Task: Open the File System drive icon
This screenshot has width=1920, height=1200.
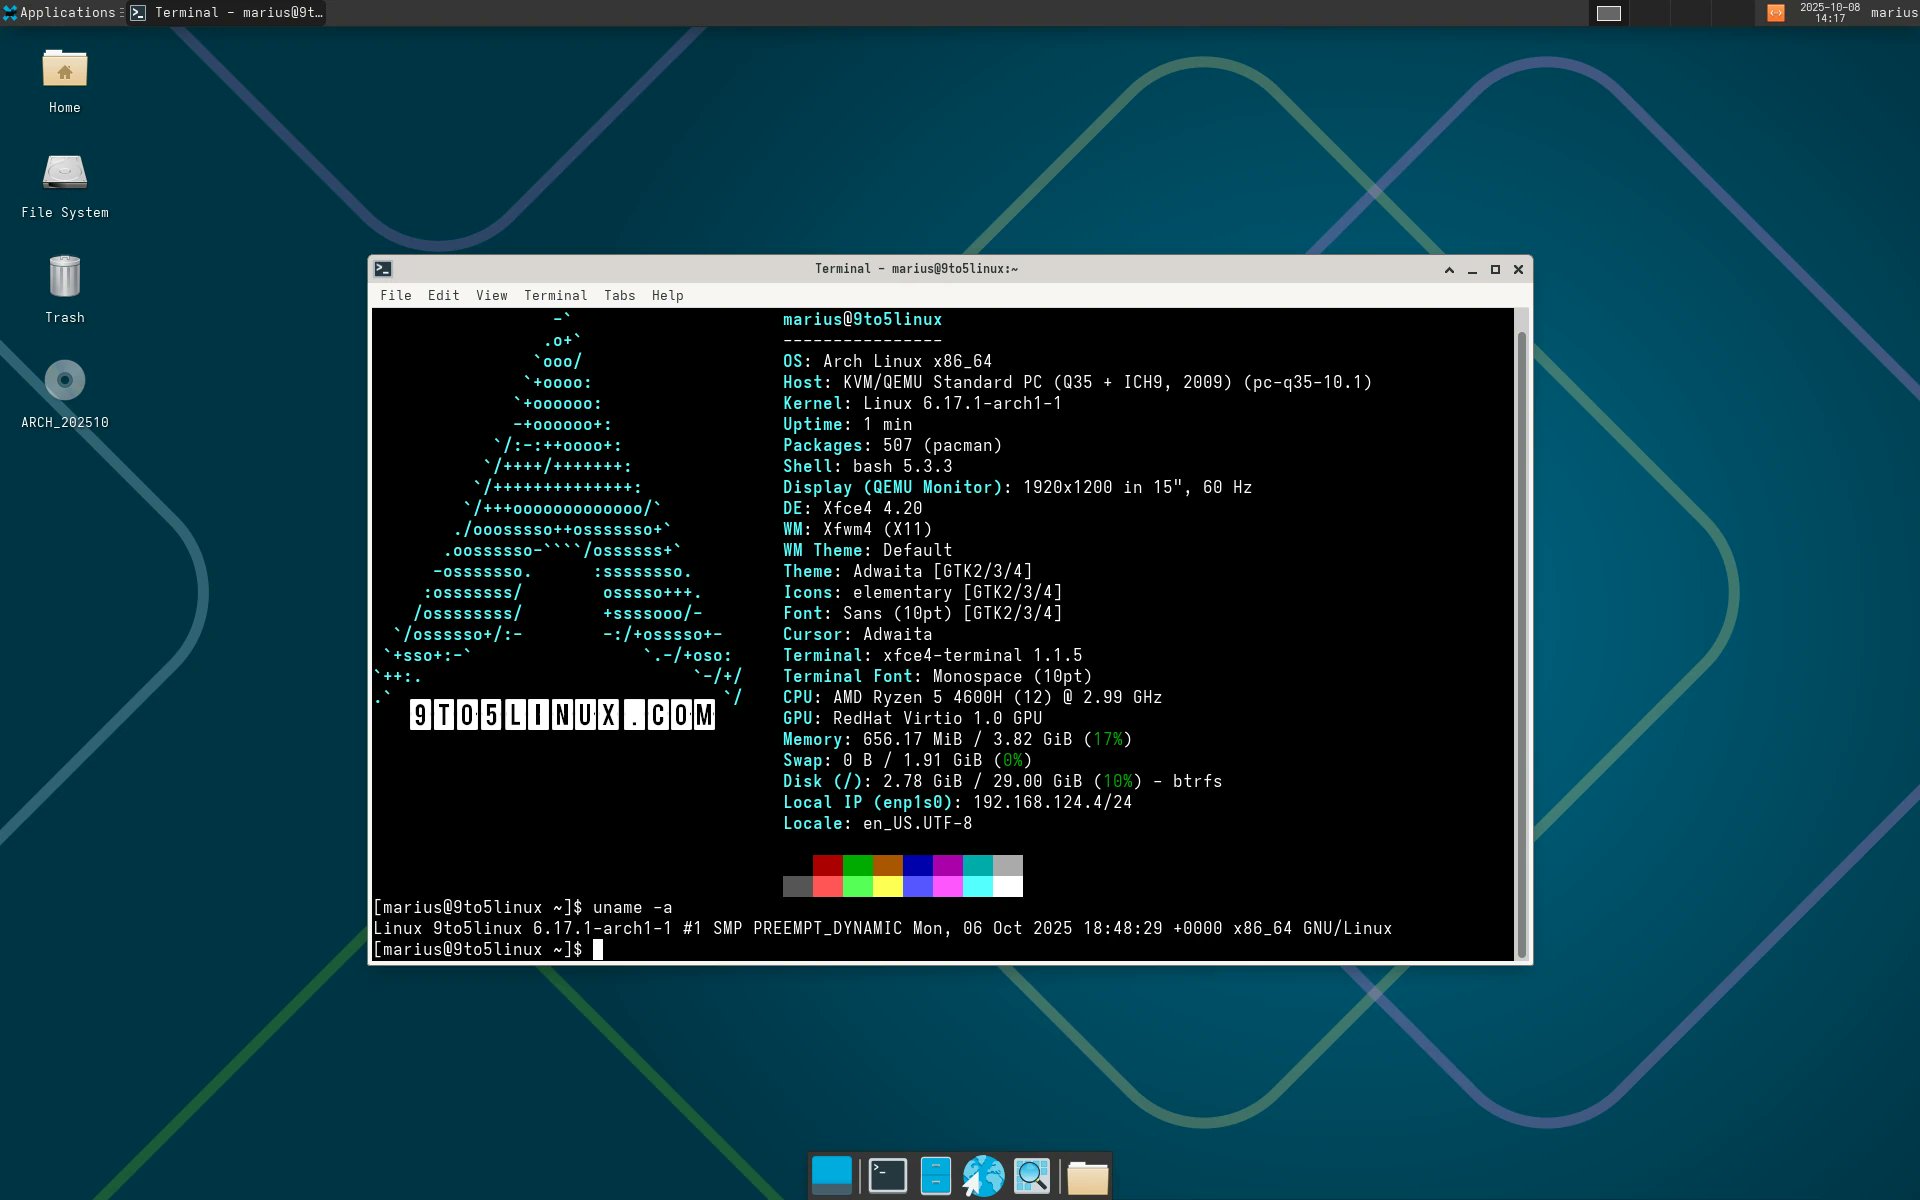Action: tap(65, 173)
